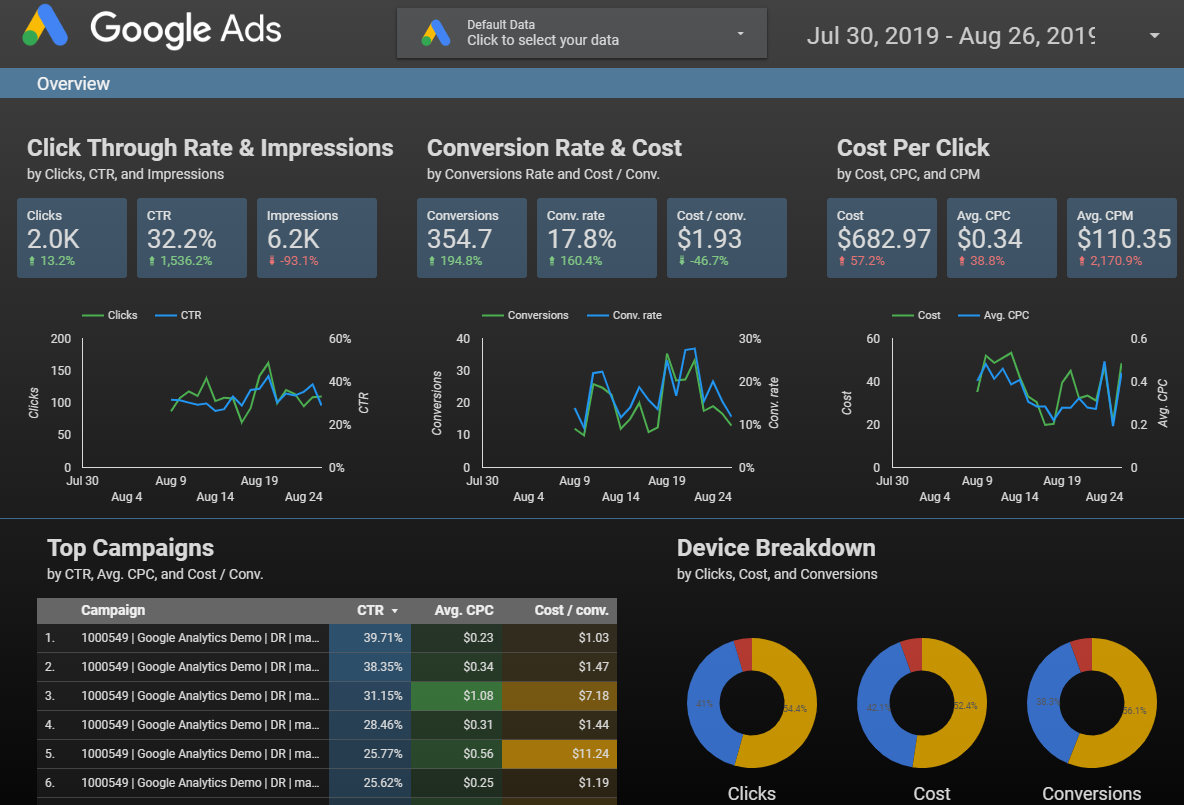Click the CTR column sort arrow
The width and height of the screenshot is (1184, 805).
394,611
